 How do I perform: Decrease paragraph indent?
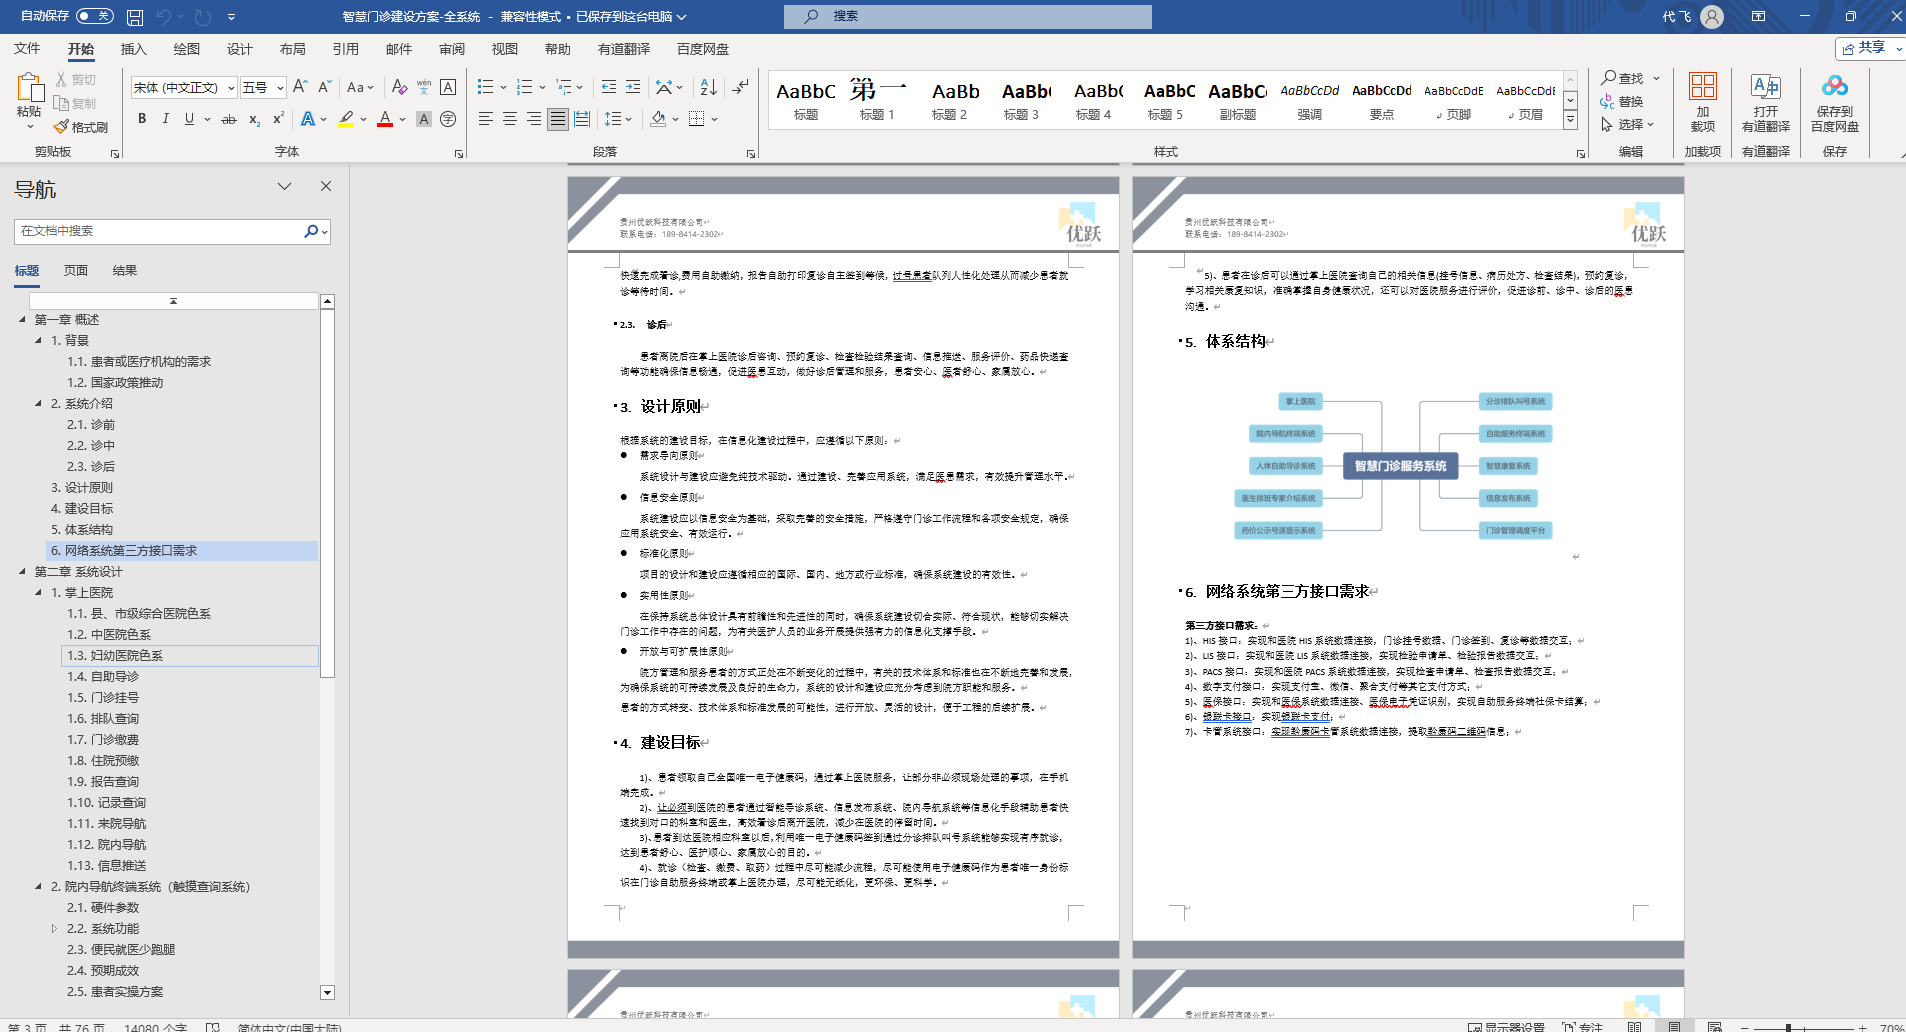[x=609, y=87]
